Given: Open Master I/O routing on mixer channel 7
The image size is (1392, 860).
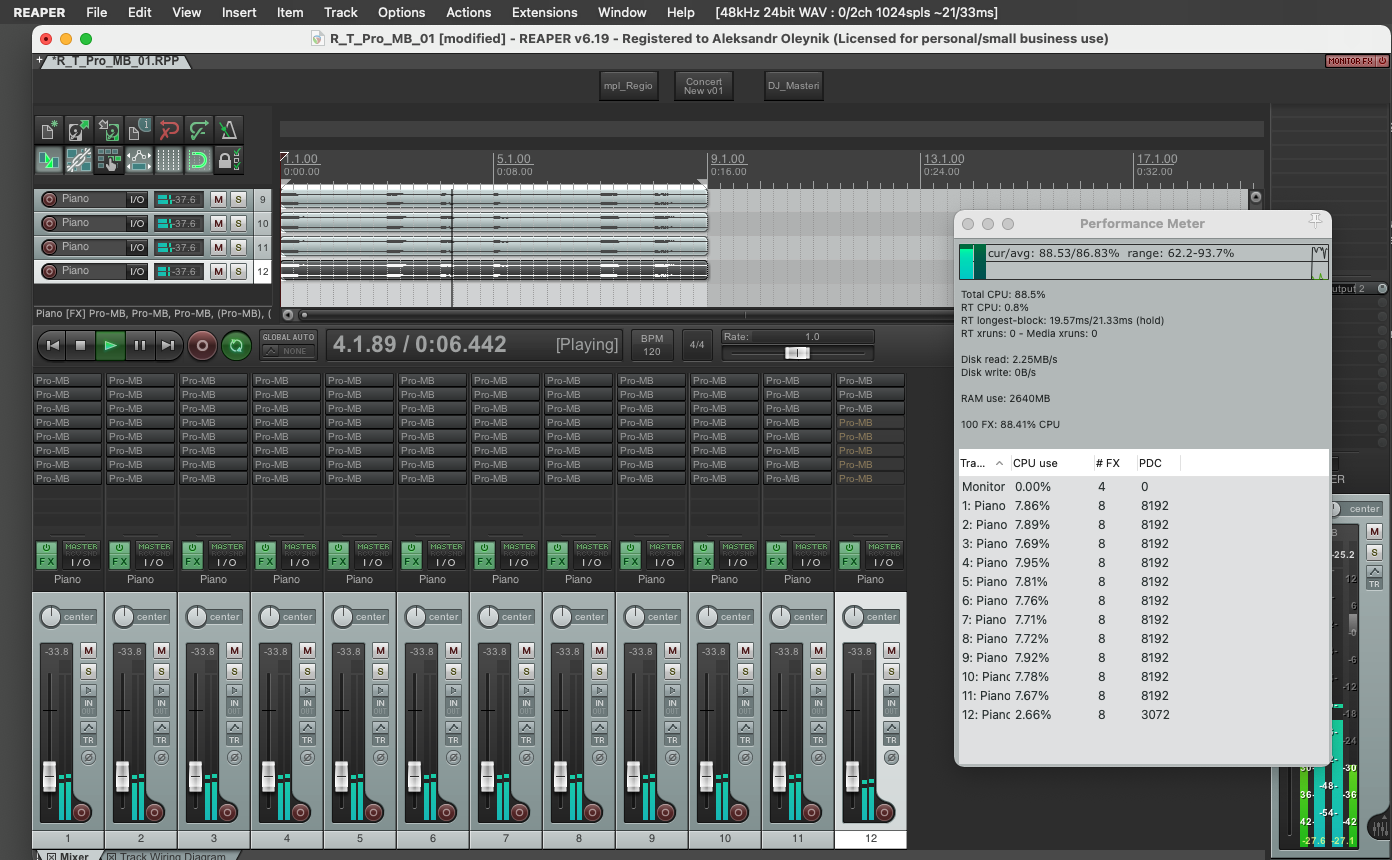Looking at the screenshot, I should point(519,555).
